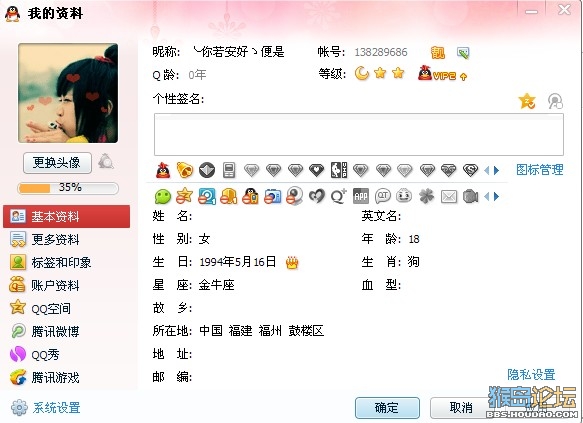Click the Qzone star icon above the signature box
This screenshot has width=583, height=423.
(x=527, y=101)
